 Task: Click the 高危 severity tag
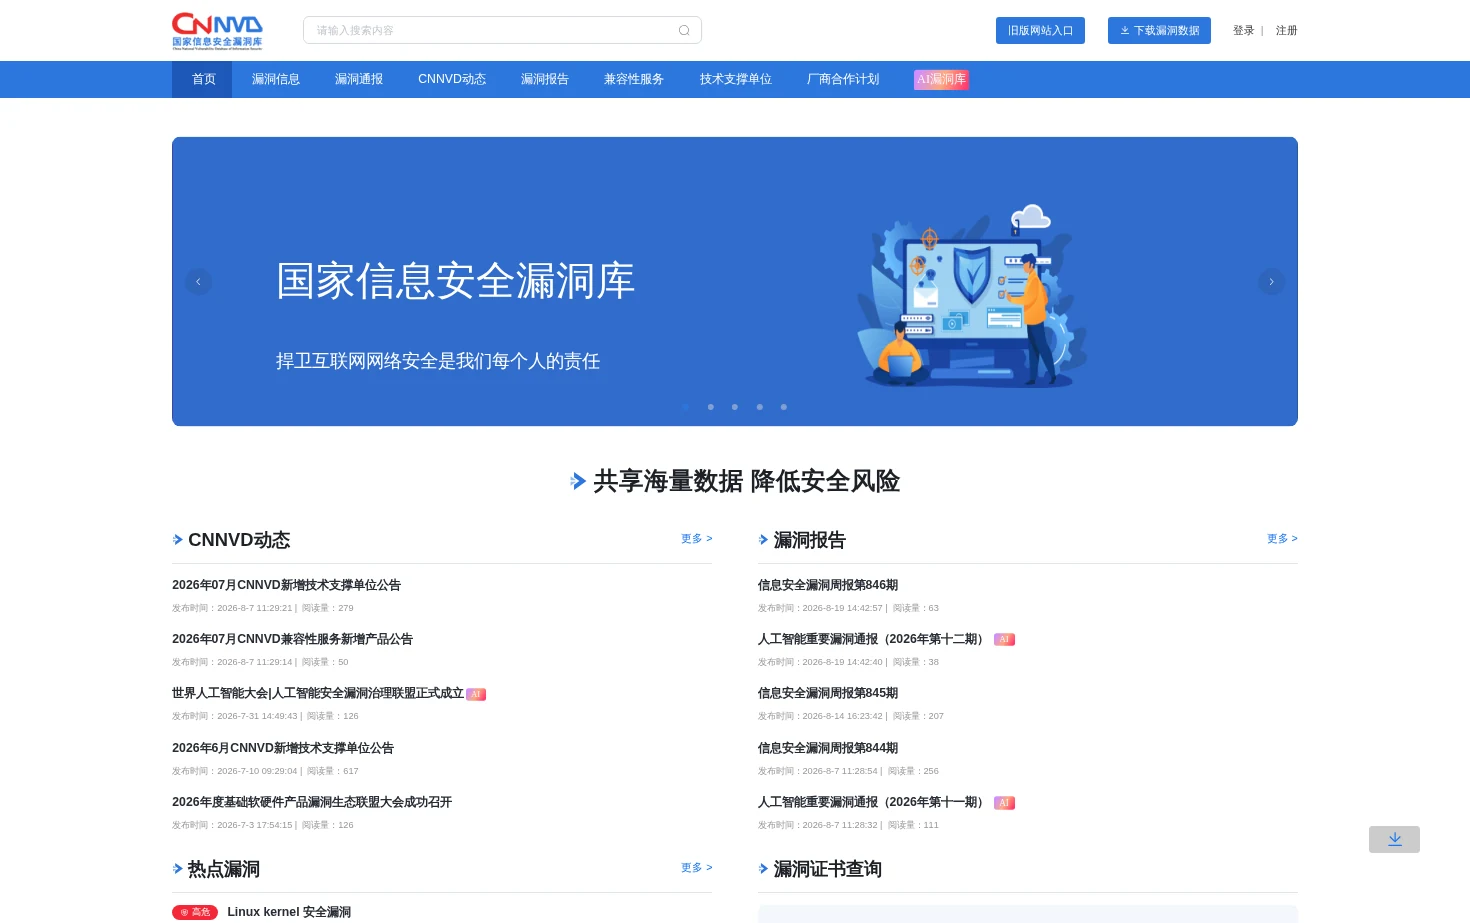click(x=195, y=912)
